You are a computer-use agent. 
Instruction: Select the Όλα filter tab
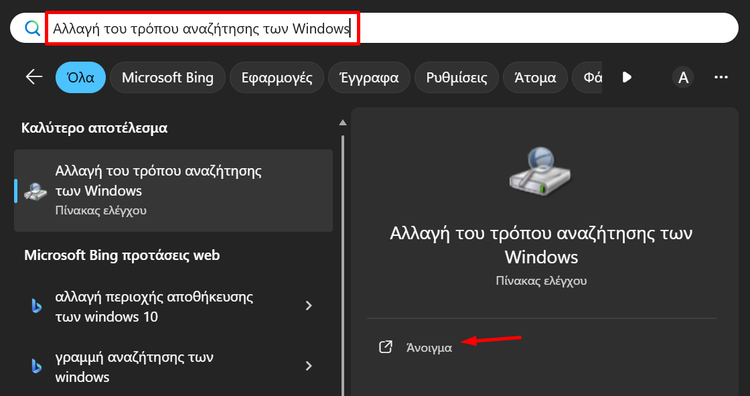click(x=80, y=77)
